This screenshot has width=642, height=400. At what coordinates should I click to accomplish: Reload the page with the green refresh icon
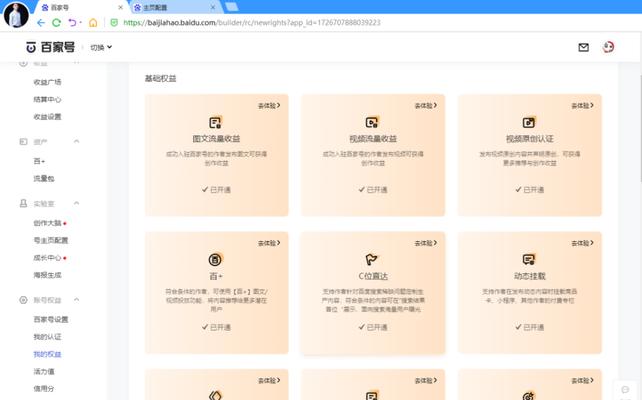tap(57, 23)
